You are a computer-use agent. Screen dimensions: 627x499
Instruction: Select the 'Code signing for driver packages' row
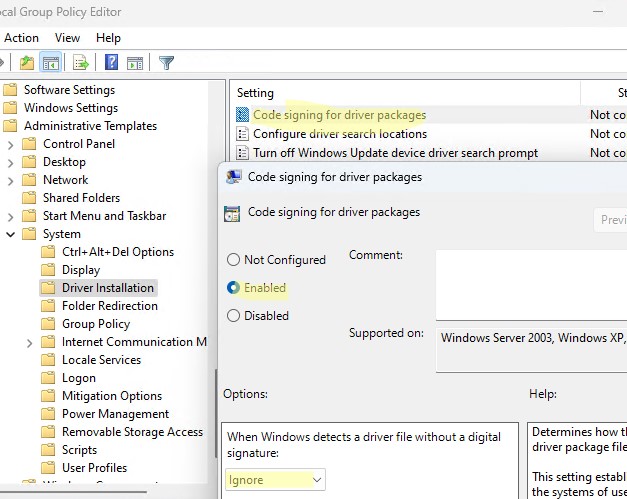point(429,115)
